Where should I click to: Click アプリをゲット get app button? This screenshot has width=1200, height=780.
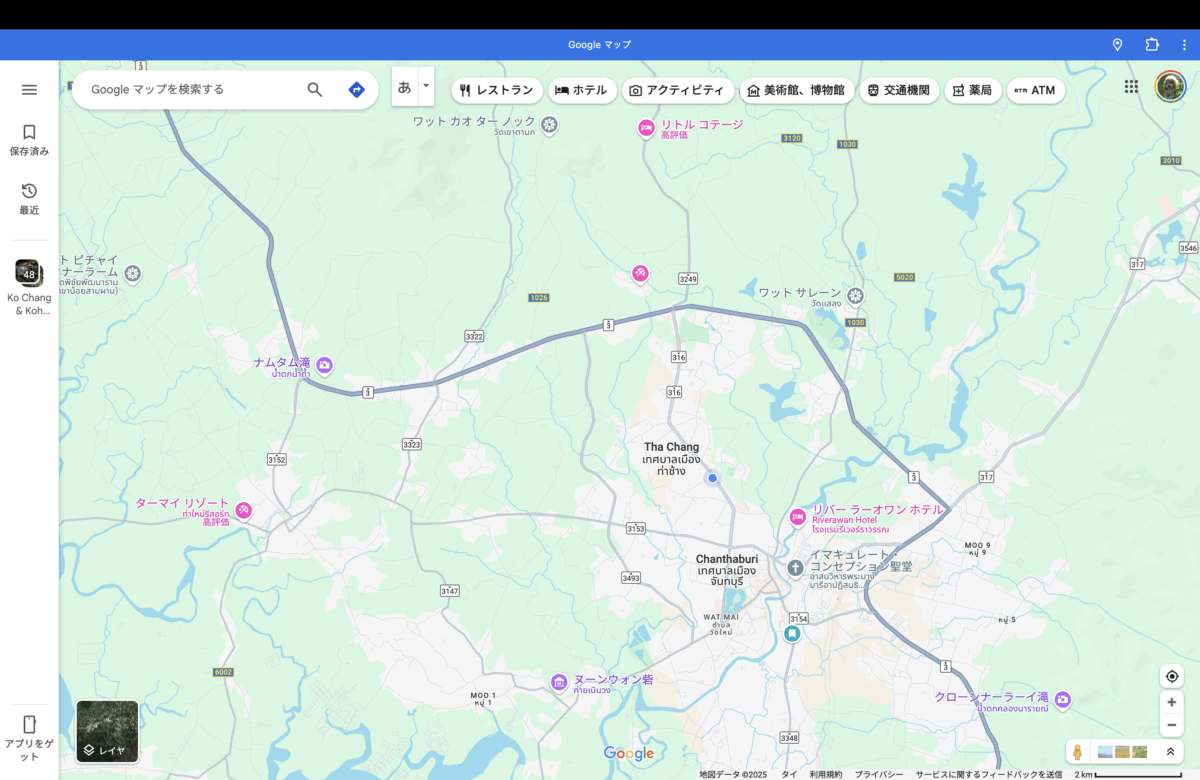pos(29,738)
